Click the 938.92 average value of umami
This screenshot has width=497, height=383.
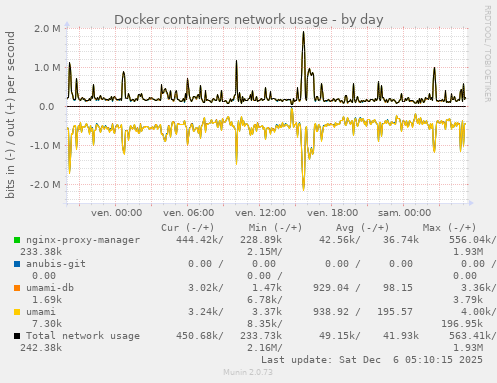331,312
